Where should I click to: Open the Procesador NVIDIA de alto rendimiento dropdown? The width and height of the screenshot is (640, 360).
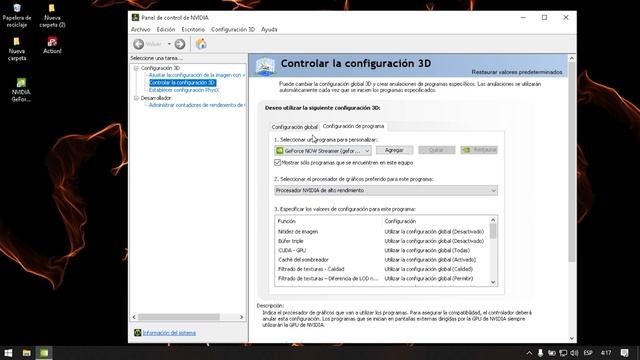386,190
